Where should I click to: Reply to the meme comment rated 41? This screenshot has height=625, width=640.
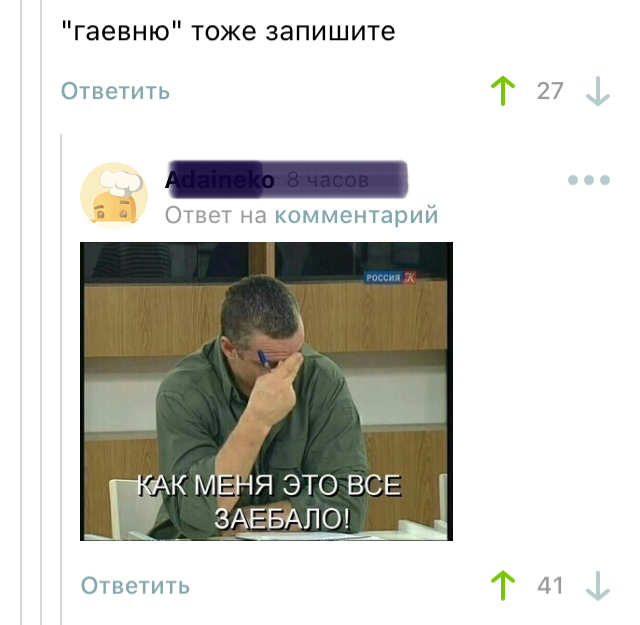pyautogui.click(x=135, y=585)
